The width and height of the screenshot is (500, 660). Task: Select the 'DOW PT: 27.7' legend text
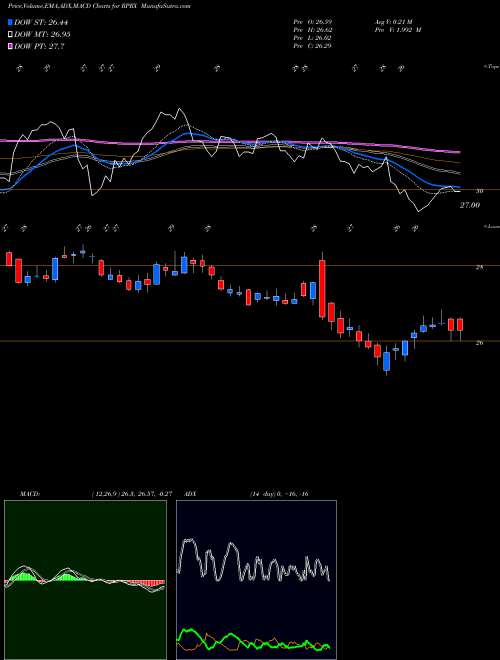[39, 46]
